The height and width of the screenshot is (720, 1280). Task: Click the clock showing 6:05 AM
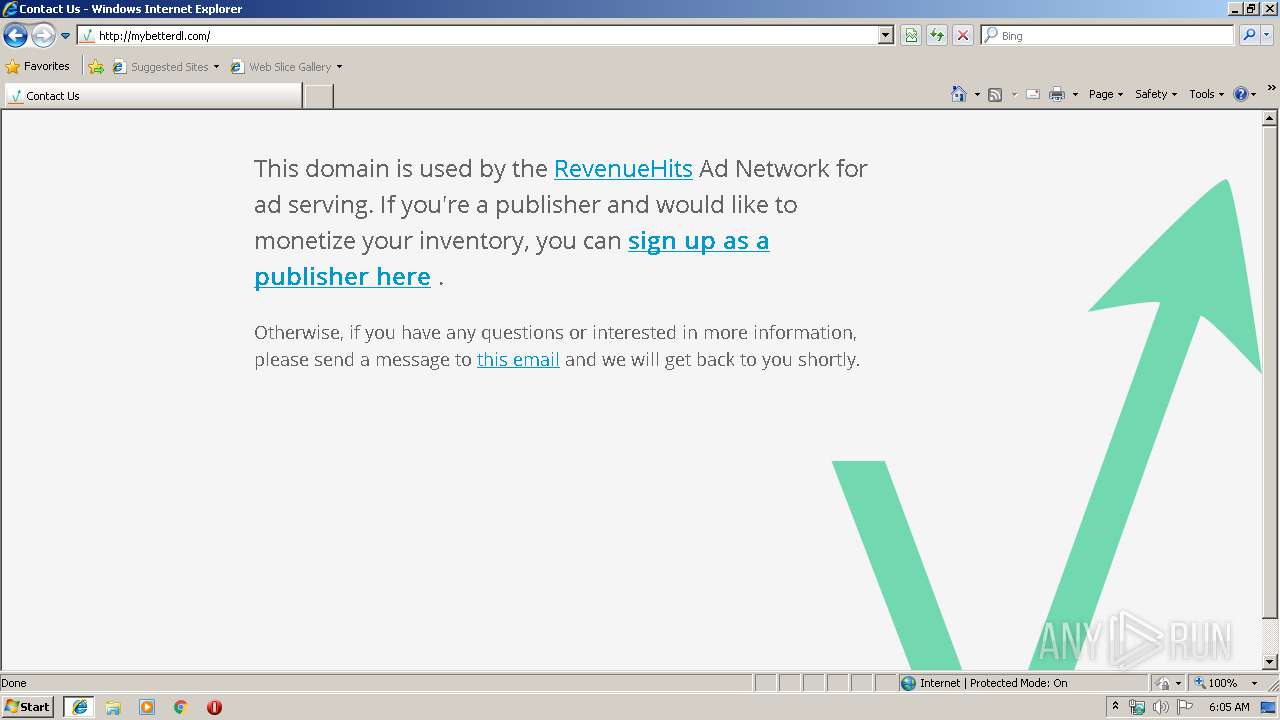(x=1229, y=707)
